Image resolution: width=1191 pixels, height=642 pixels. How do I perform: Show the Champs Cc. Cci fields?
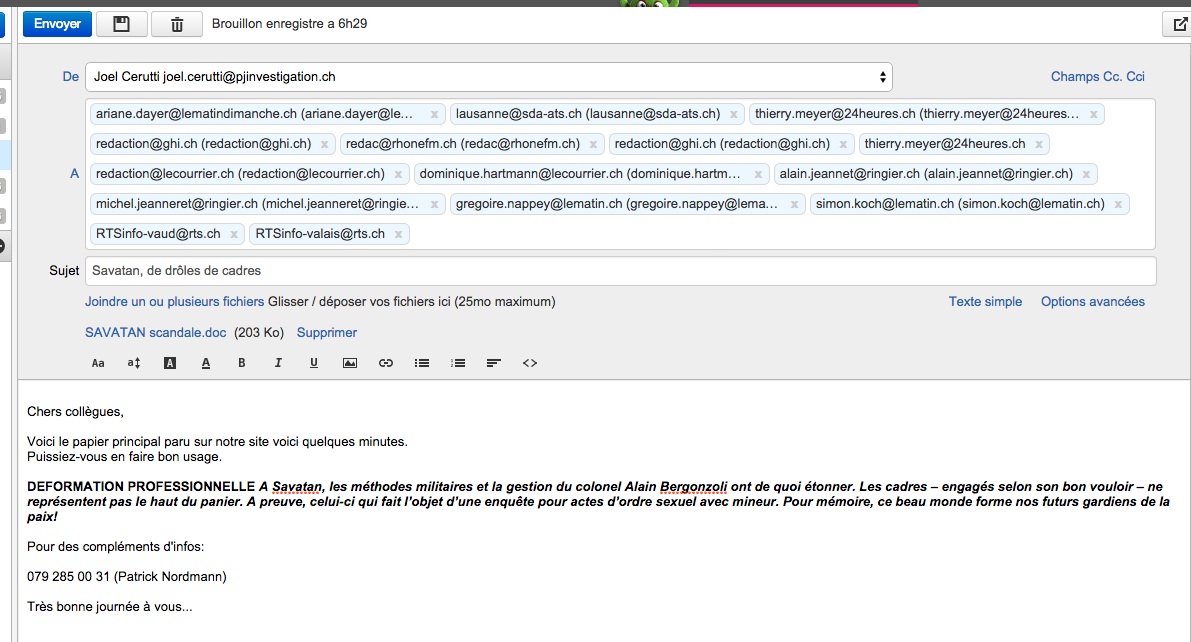coord(1098,77)
